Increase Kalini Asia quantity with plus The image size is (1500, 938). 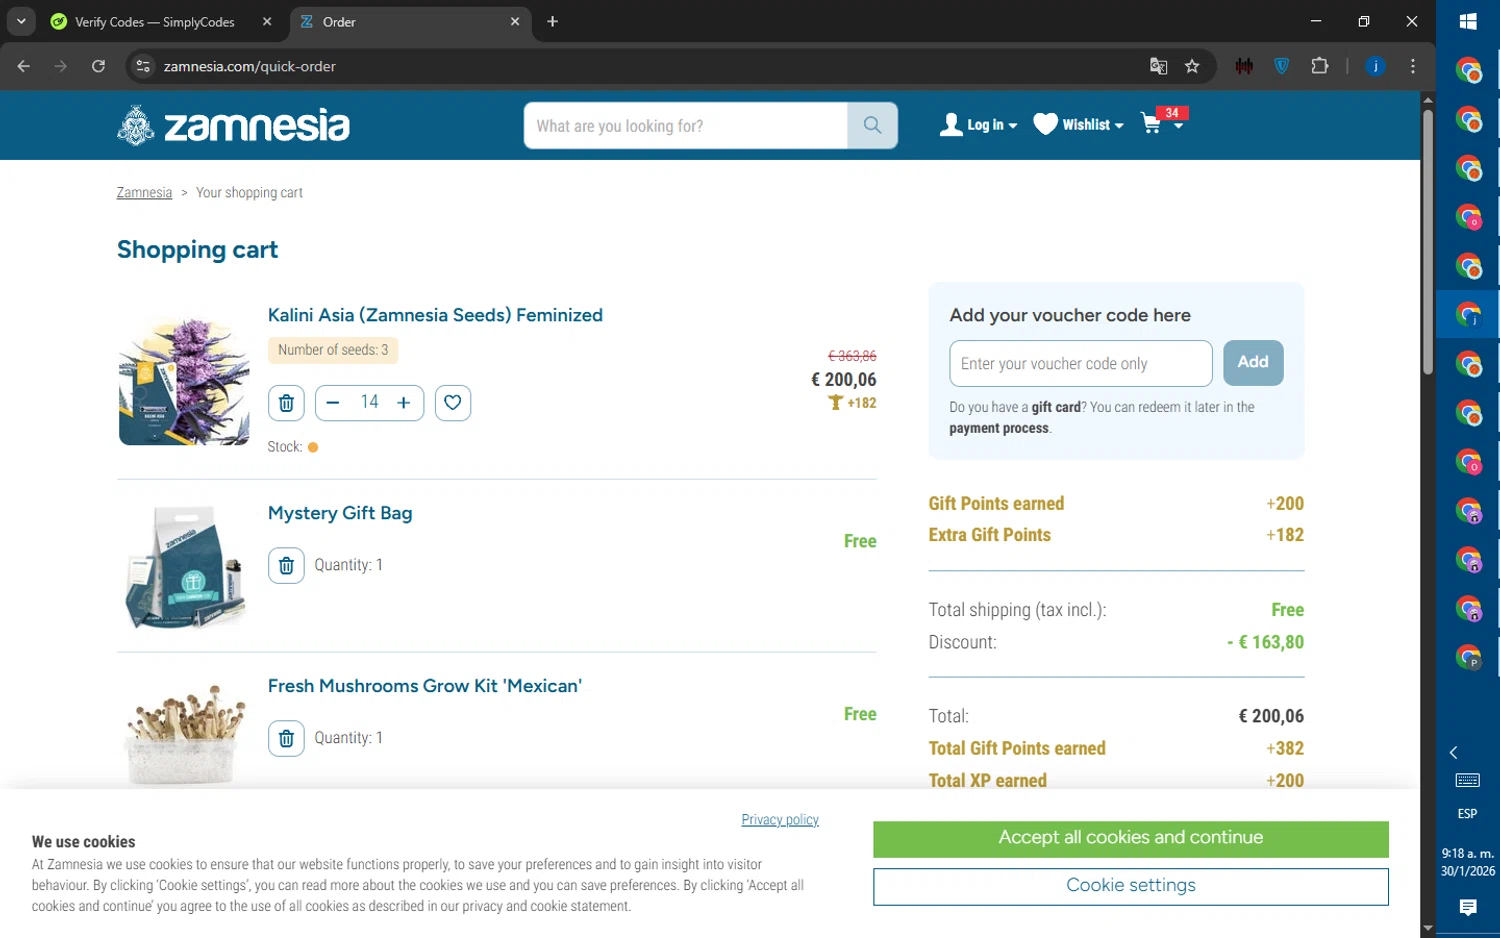(x=404, y=403)
